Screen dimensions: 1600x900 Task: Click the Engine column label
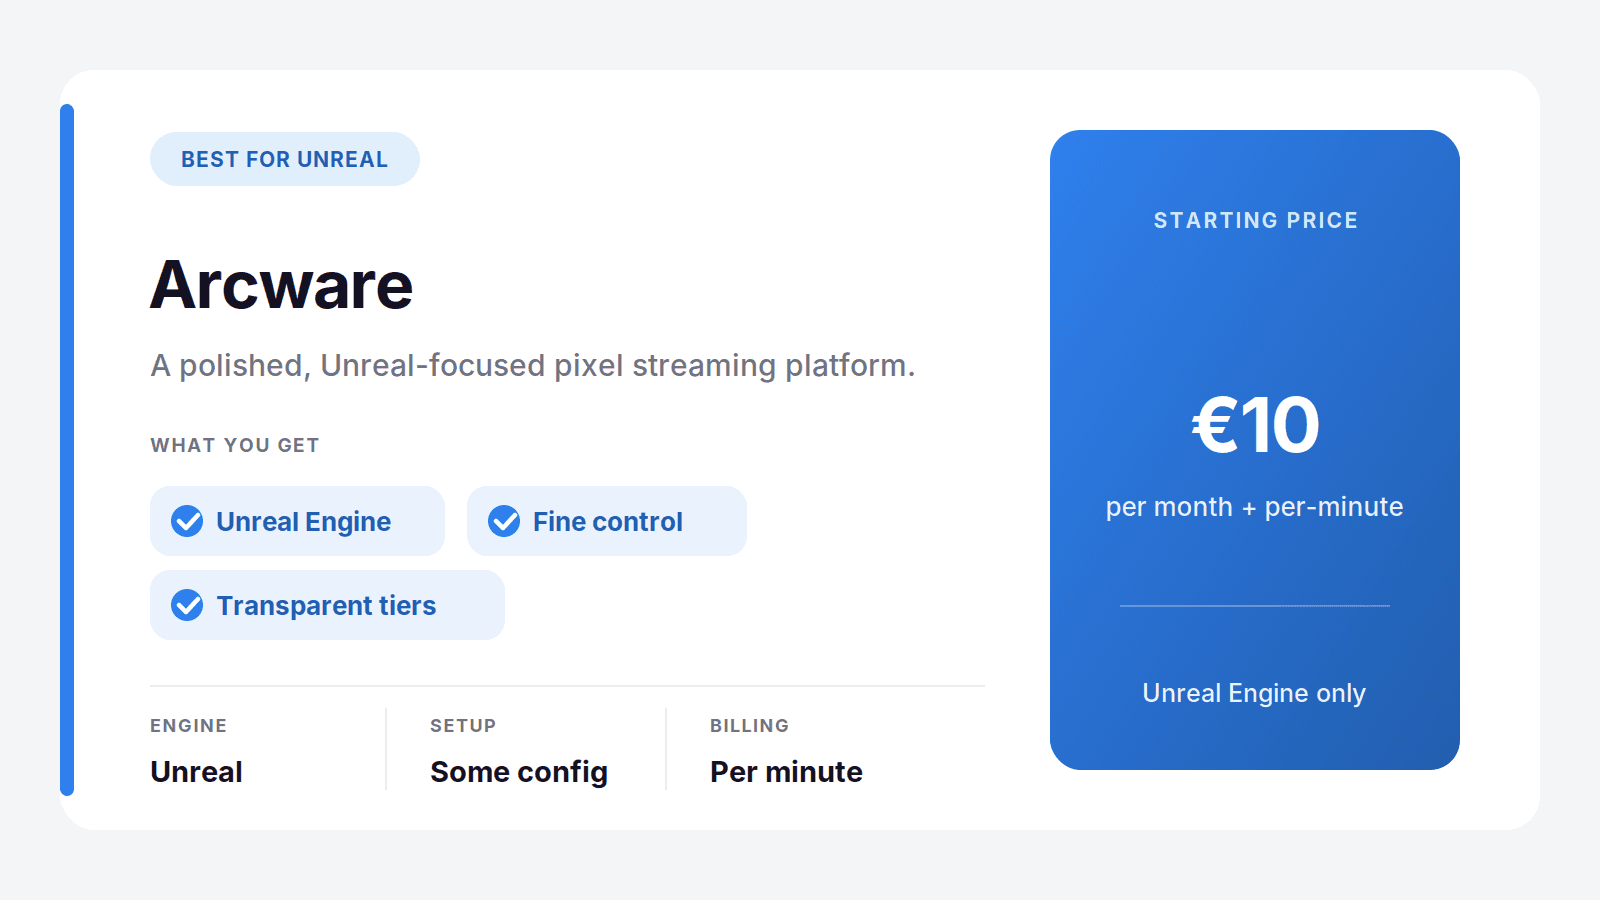[189, 726]
